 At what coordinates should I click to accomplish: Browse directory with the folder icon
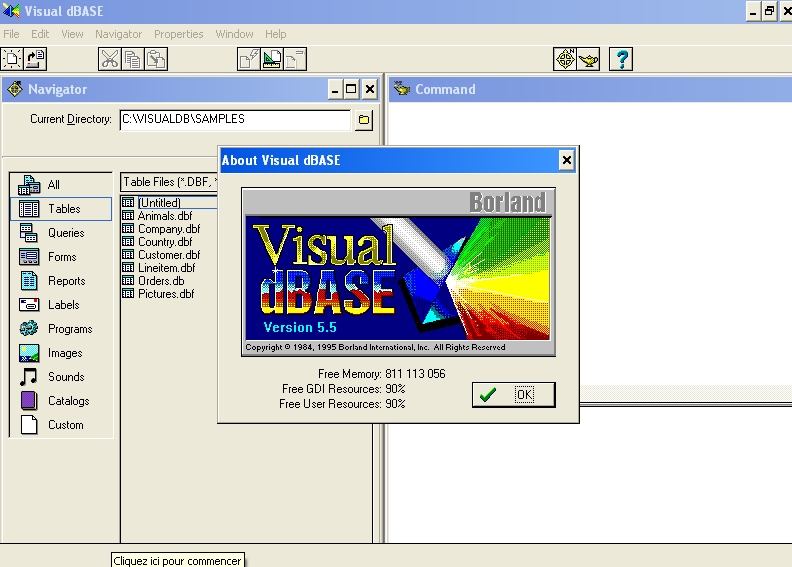pyautogui.click(x=363, y=120)
